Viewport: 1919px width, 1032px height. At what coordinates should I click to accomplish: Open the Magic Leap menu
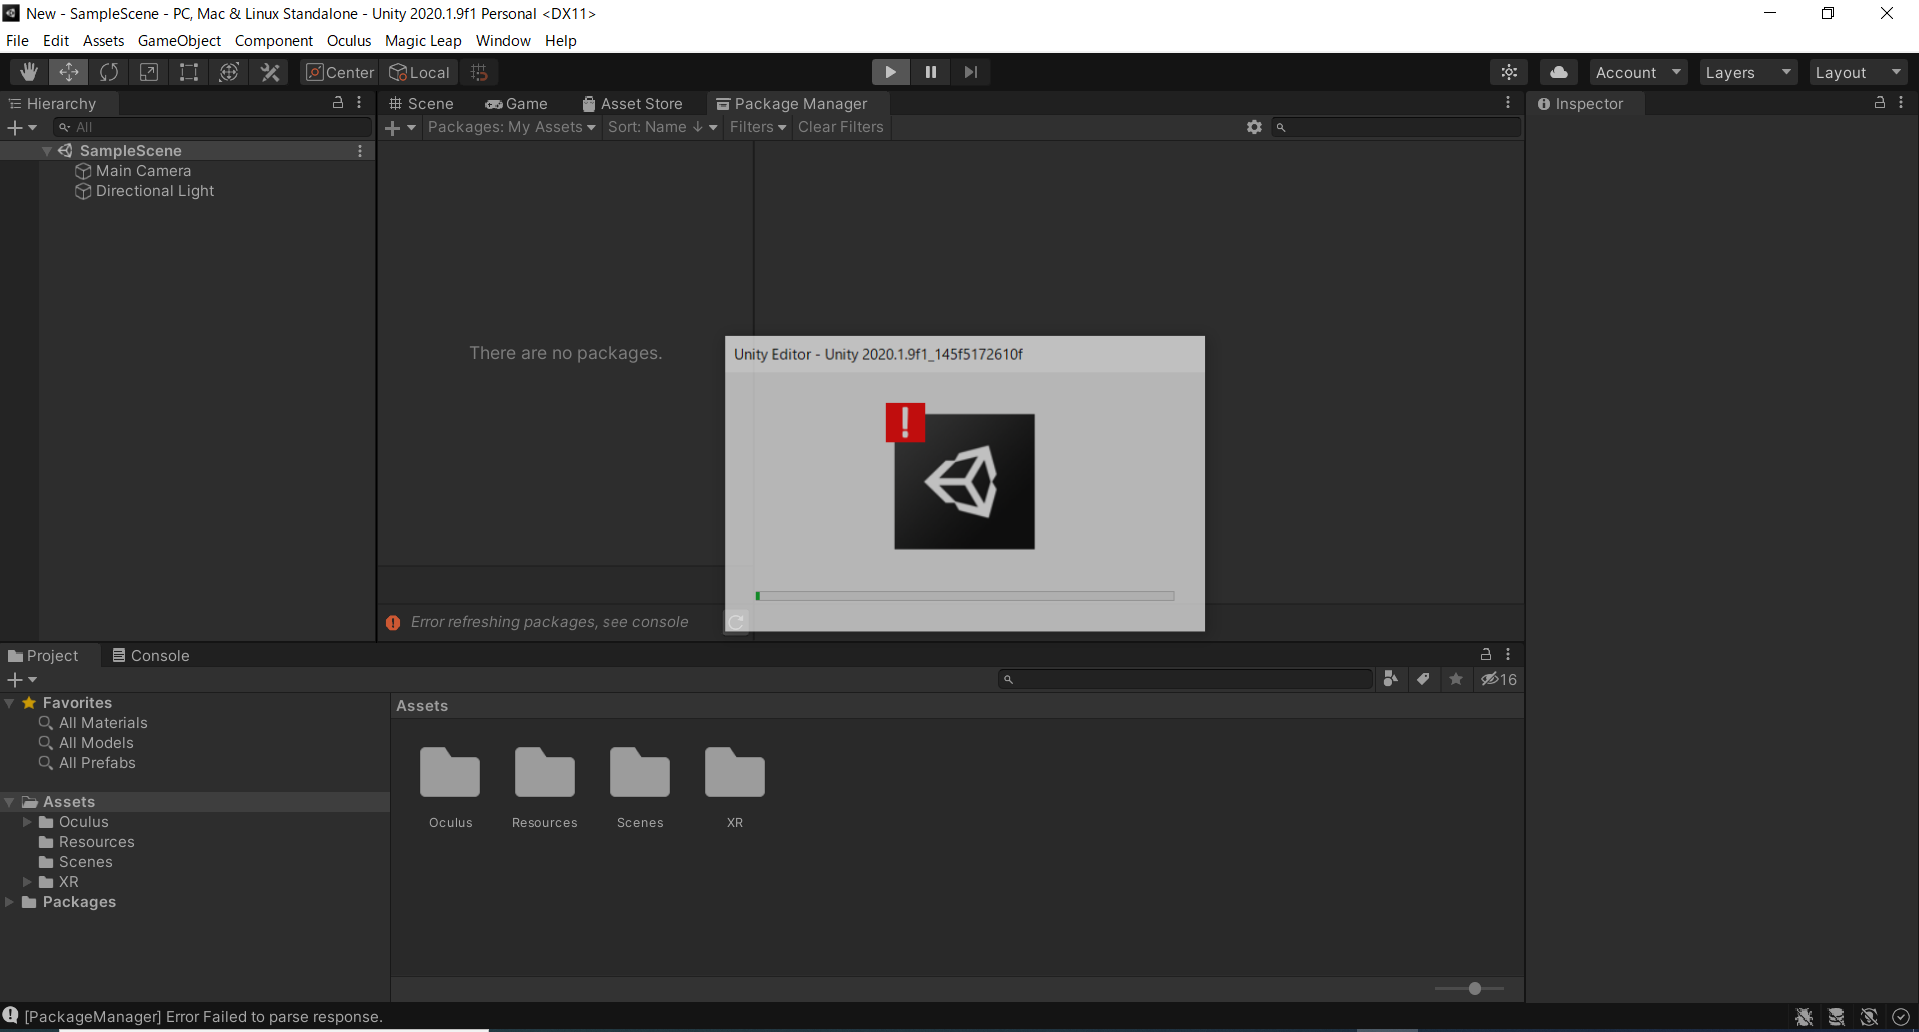pyautogui.click(x=423, y=41)
